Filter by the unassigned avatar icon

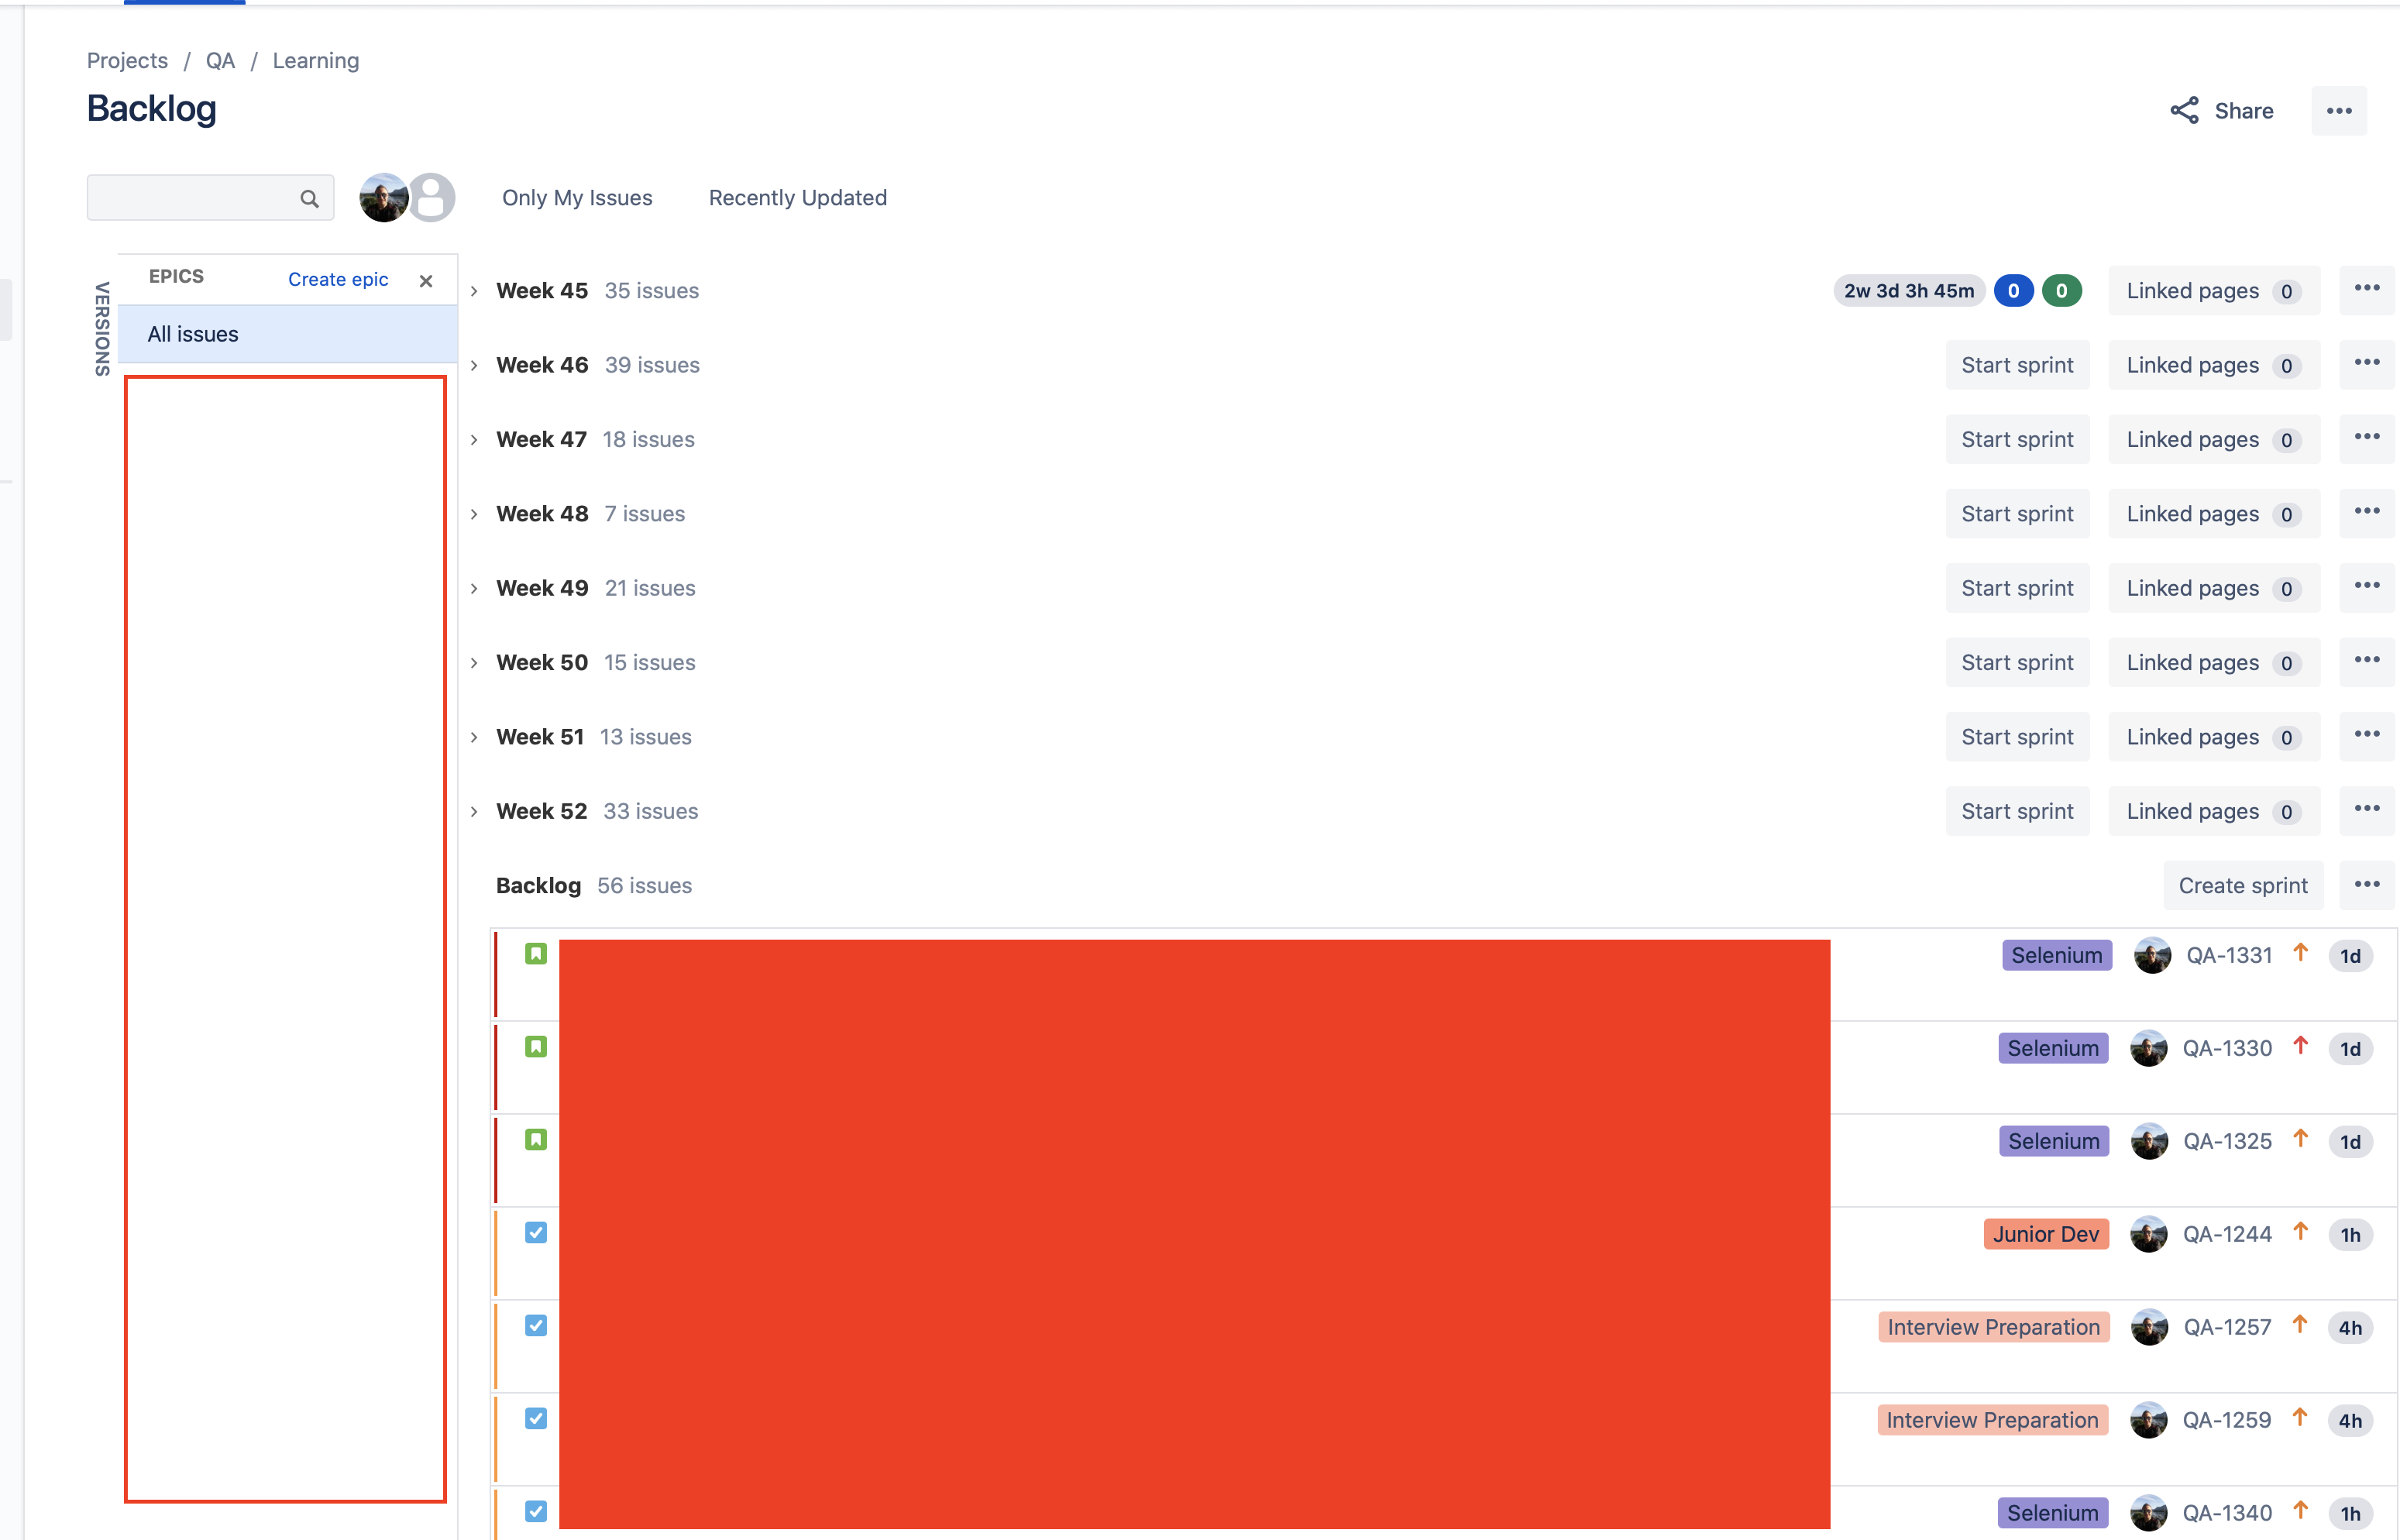pyautogui.click(x=433, y=197)
